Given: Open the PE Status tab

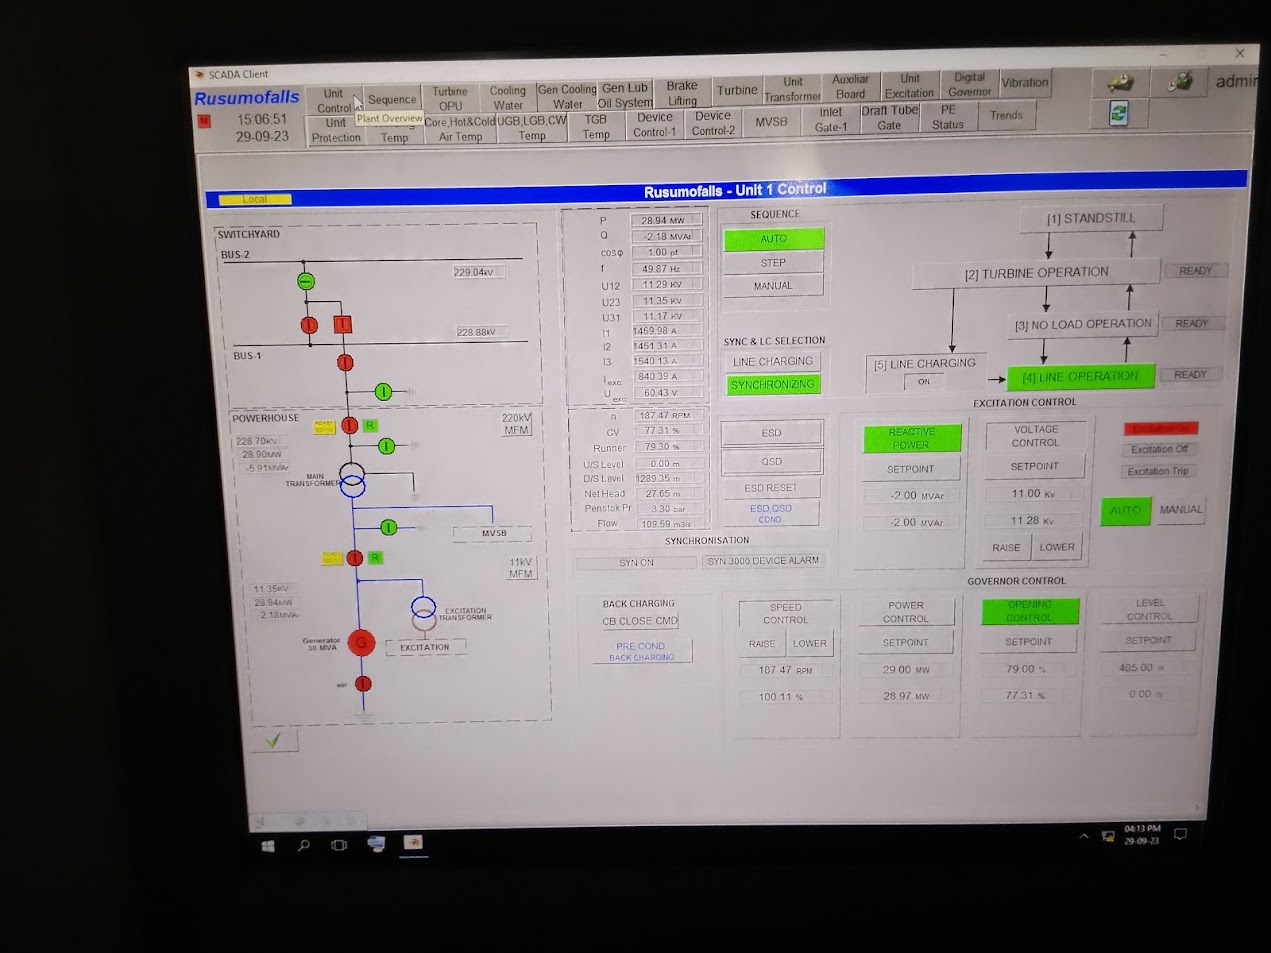Looking at the screenshot, I should (948, 117).
